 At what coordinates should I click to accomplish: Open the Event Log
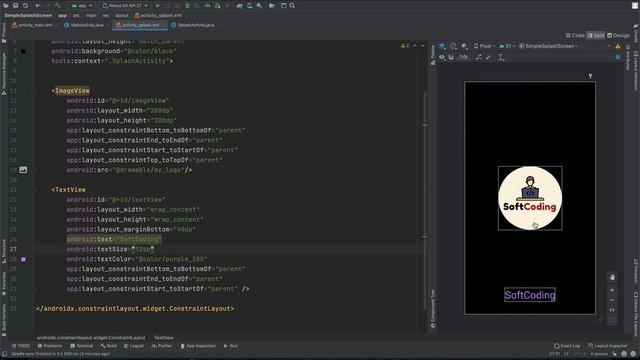tap(567, 346)
